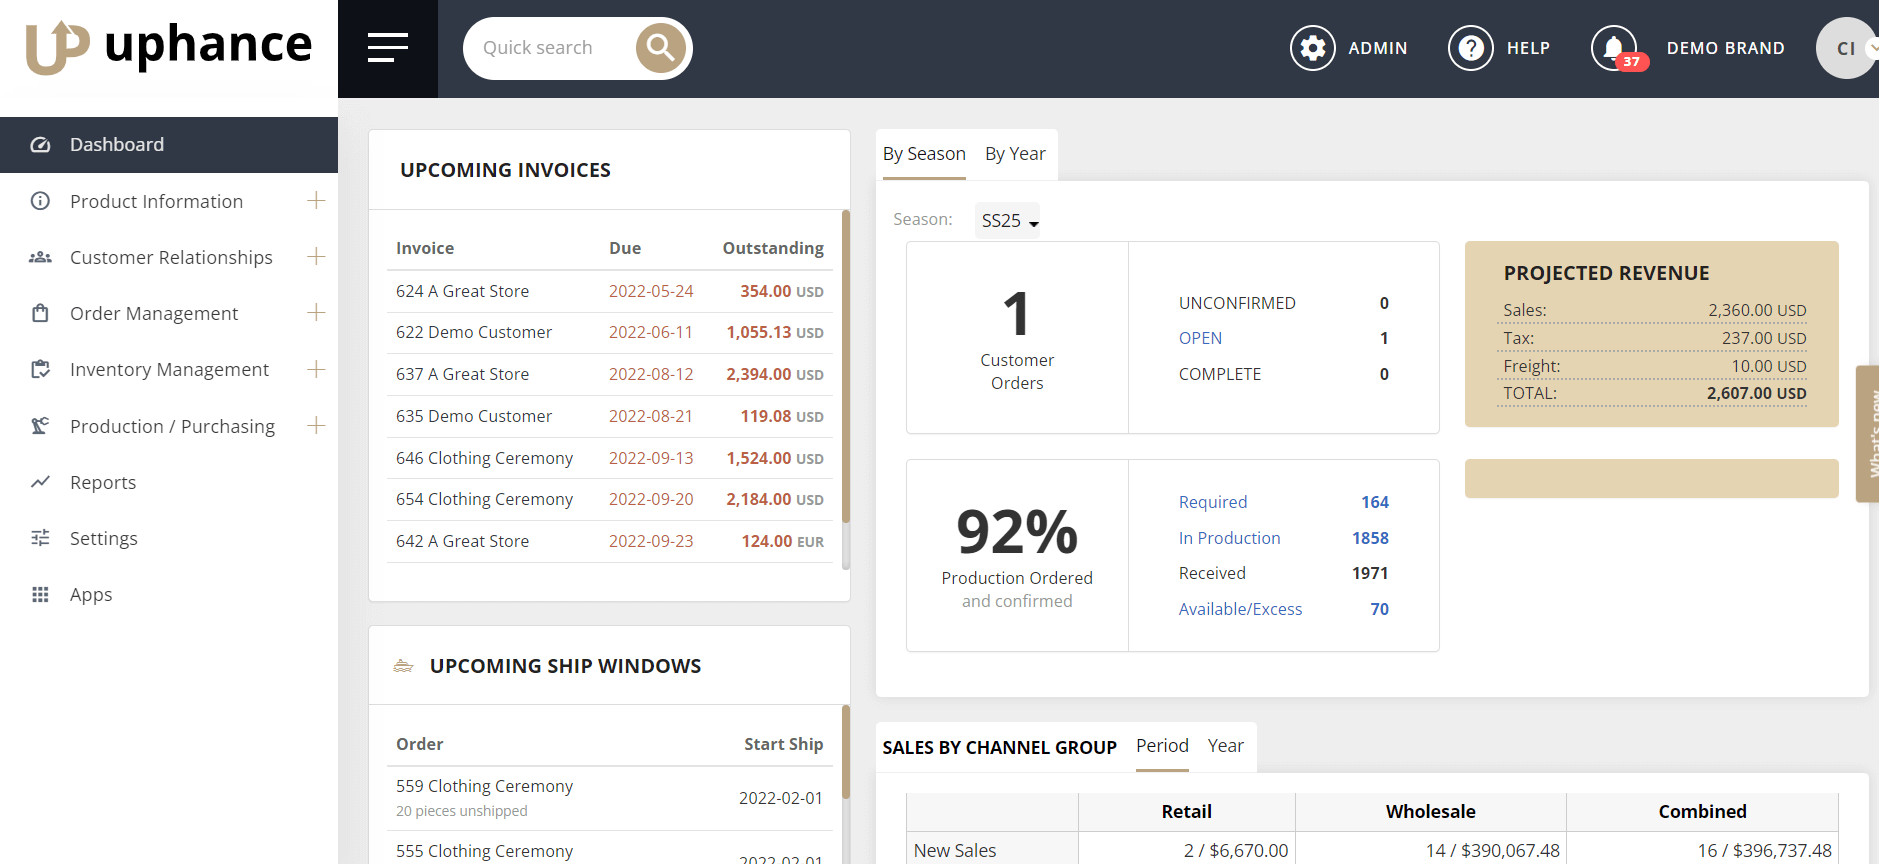Open the SS25 season dropdown
This screenshot has width=1879, height=864.
[1008, 220]
